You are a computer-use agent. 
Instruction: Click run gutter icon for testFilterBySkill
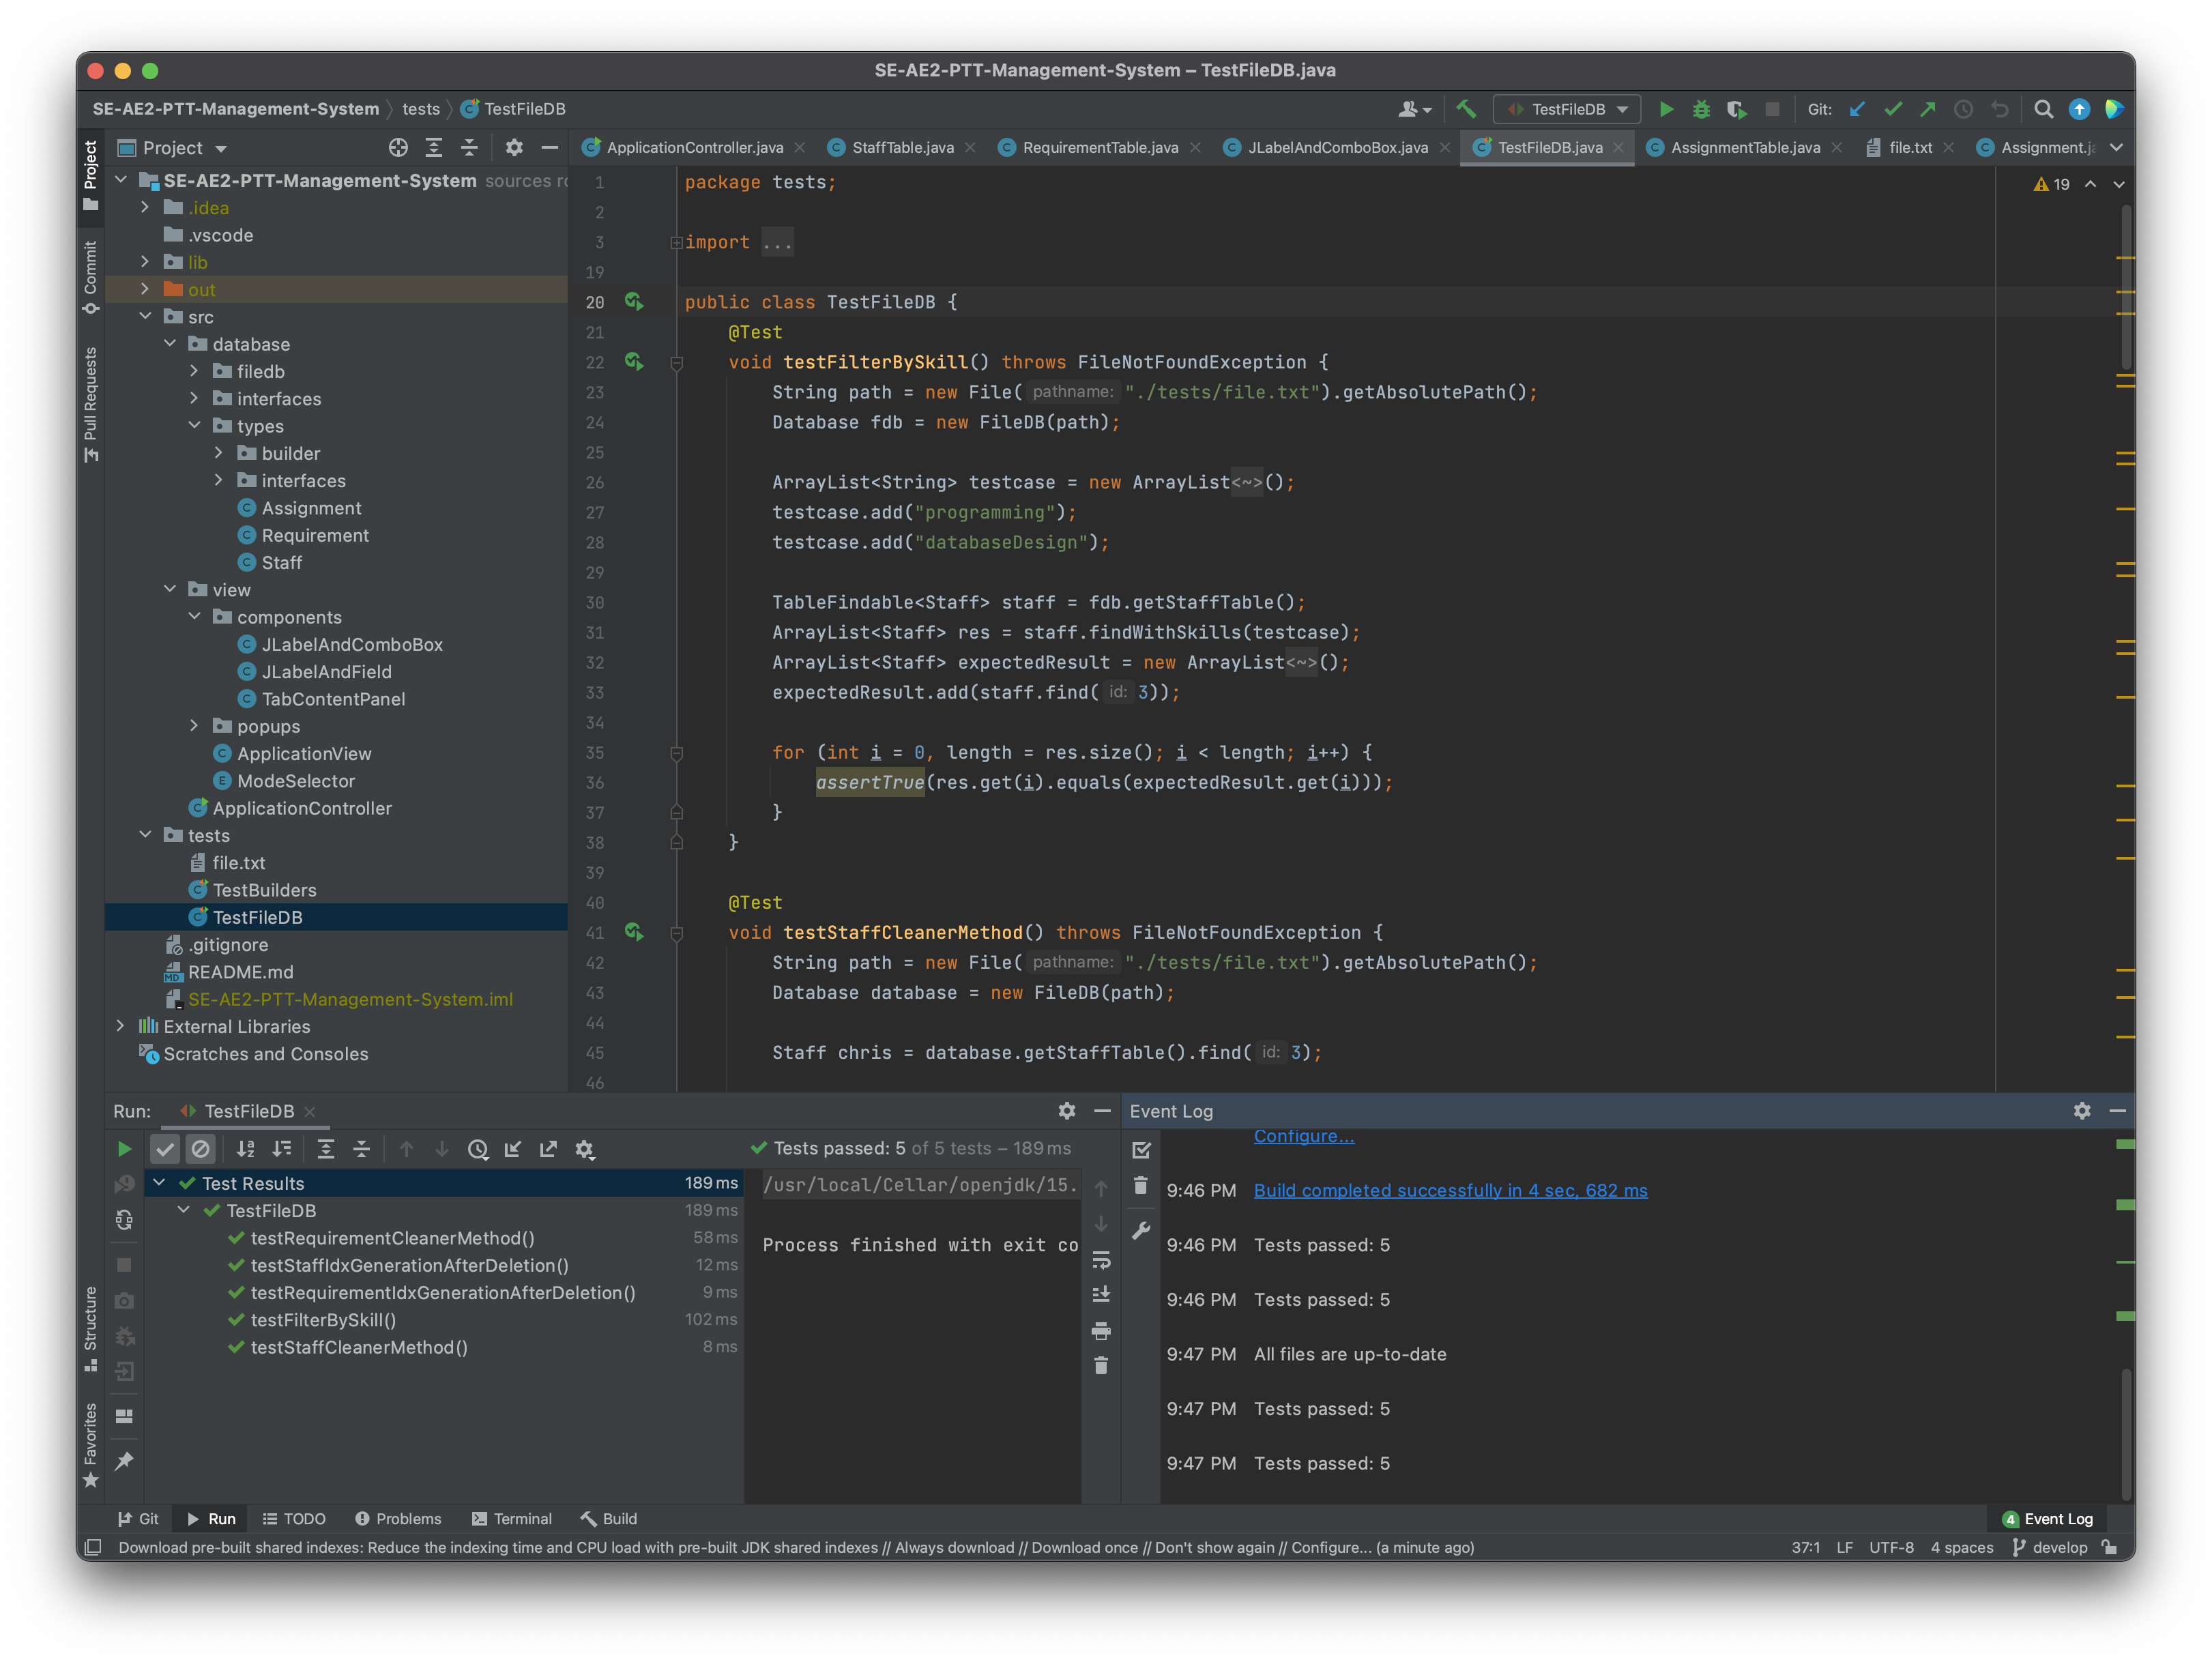click(x=634, y=361)
